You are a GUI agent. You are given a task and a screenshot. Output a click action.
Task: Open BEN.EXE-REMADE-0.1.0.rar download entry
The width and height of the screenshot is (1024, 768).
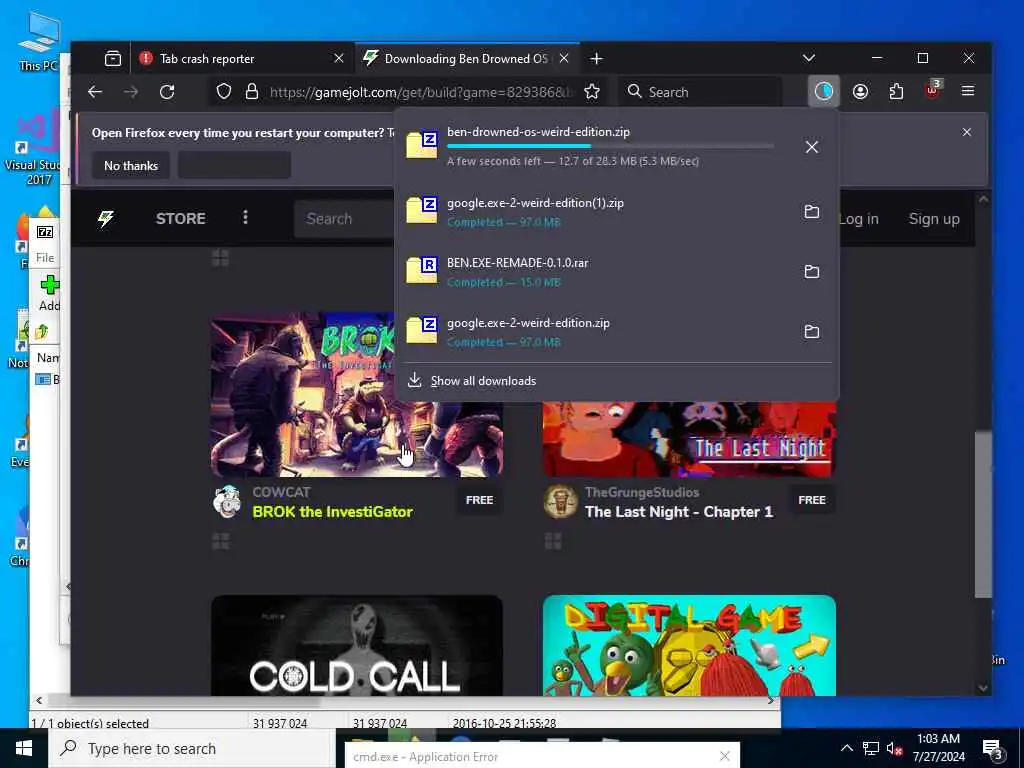click(x=598, y=272)
